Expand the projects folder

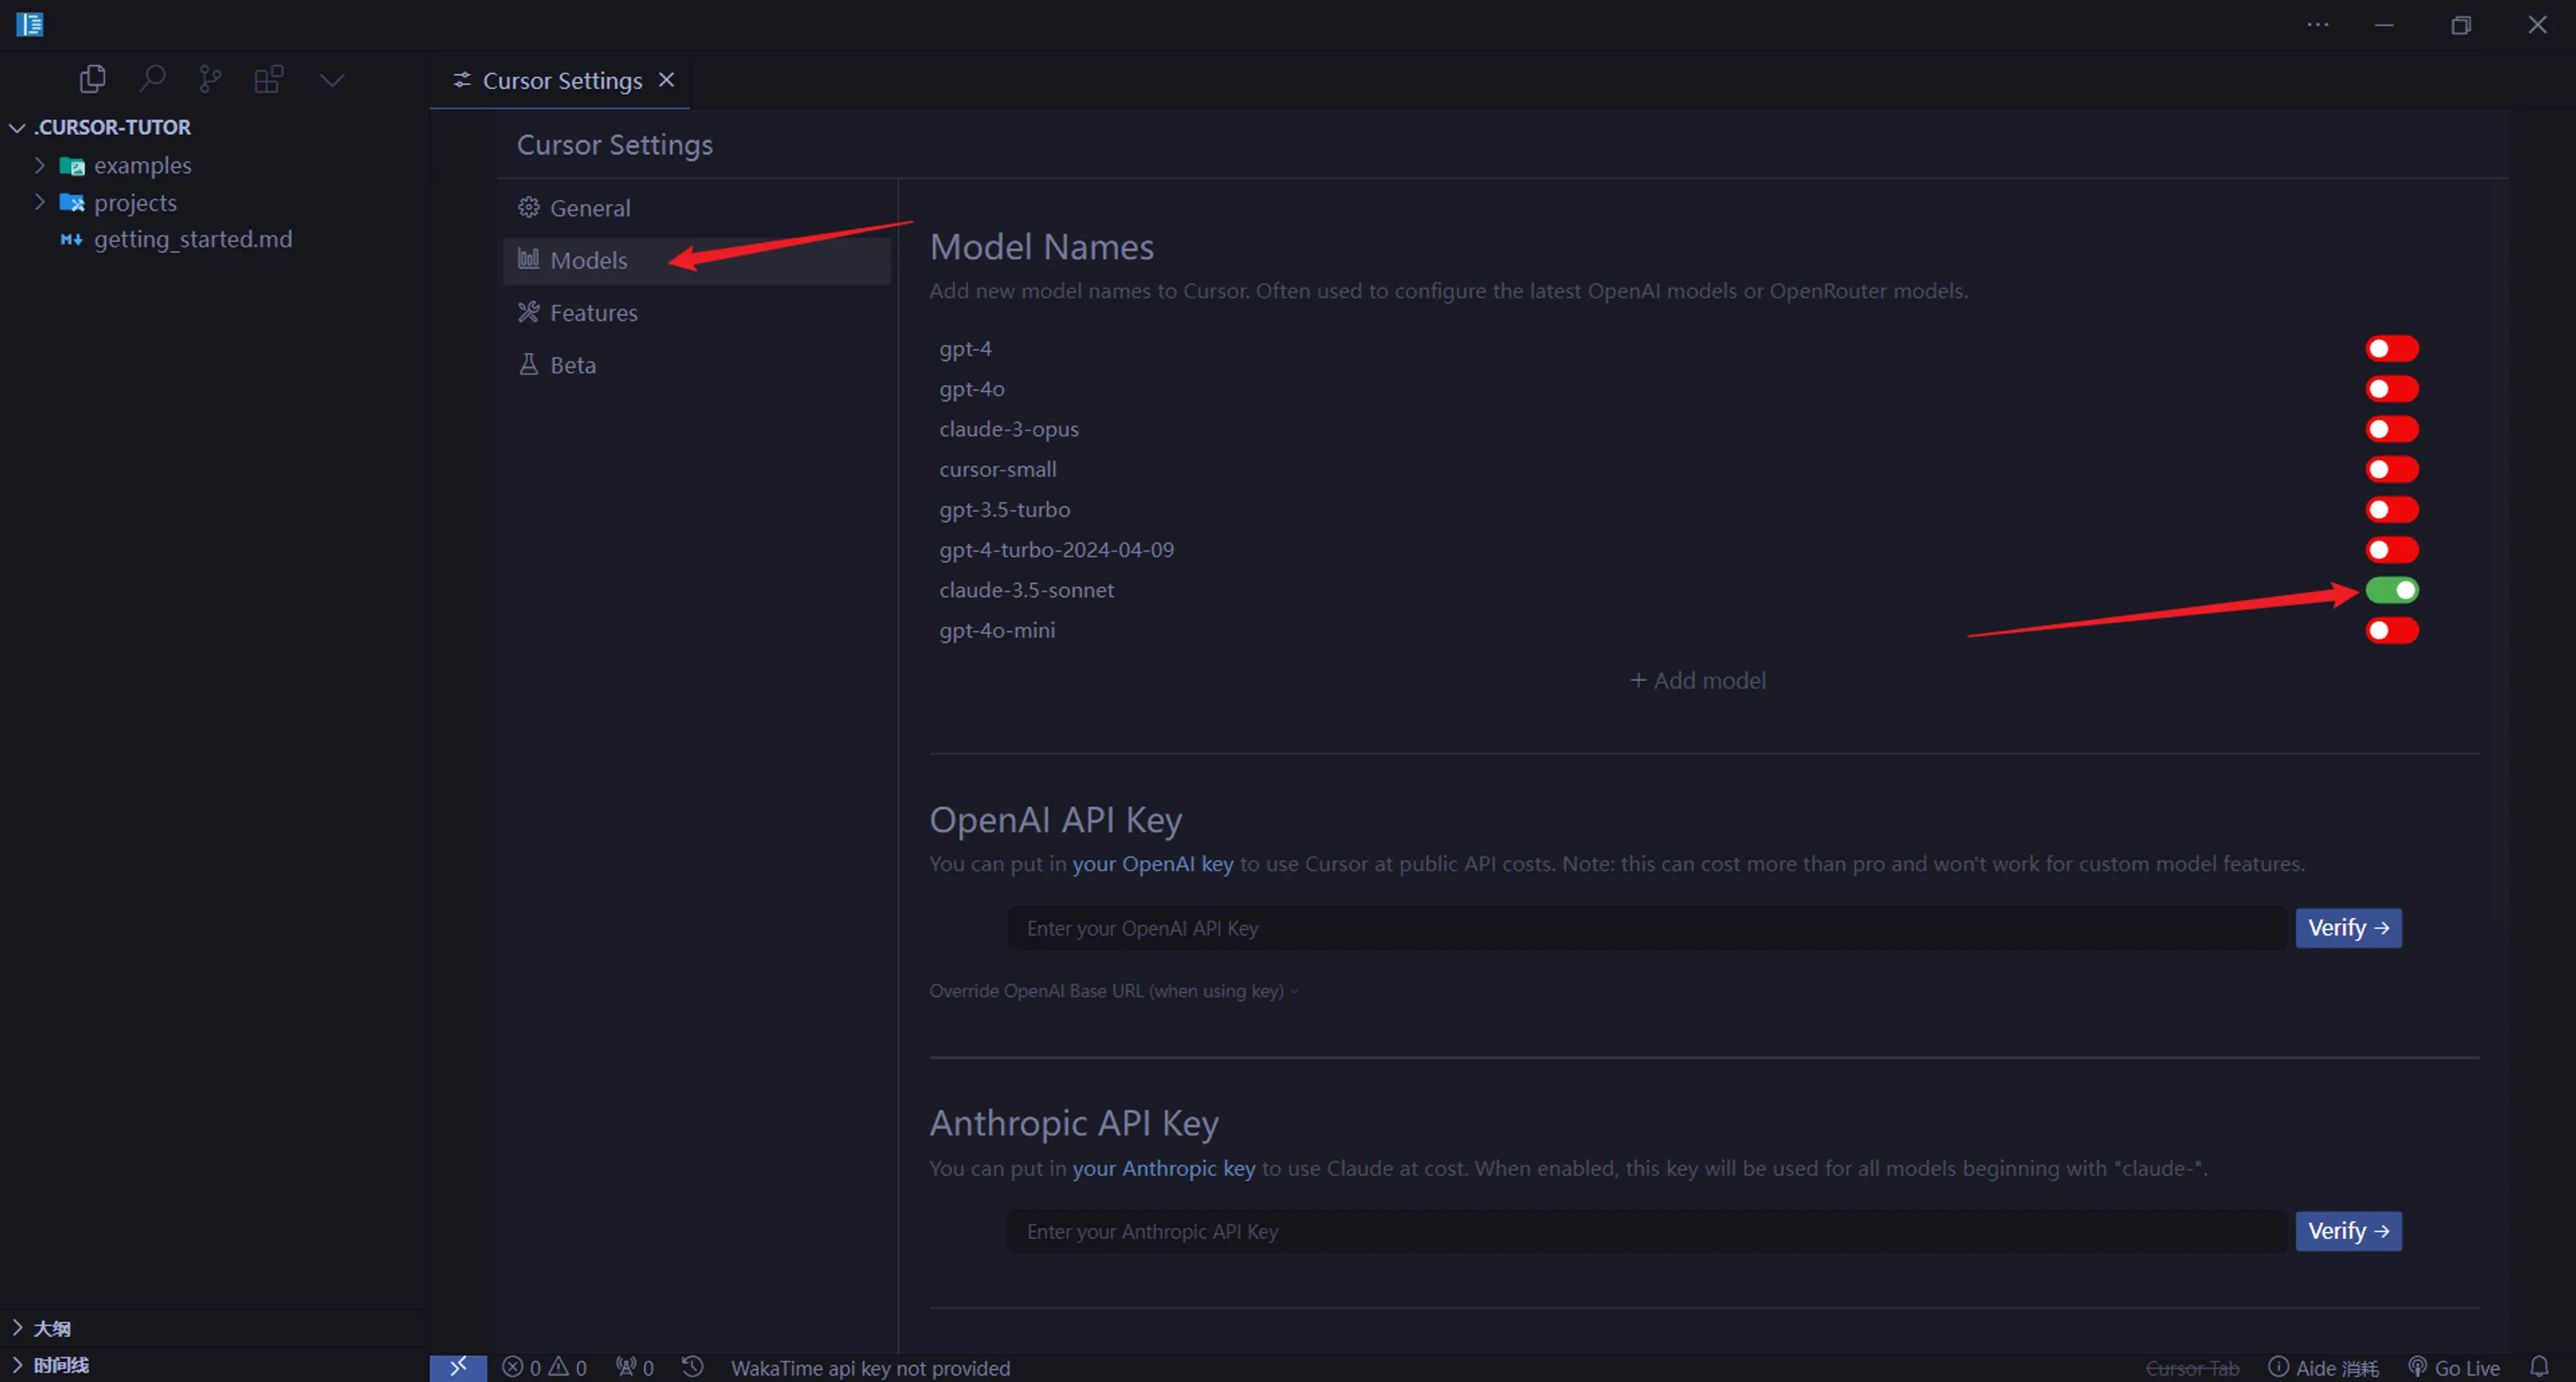(x=41, y=202)
